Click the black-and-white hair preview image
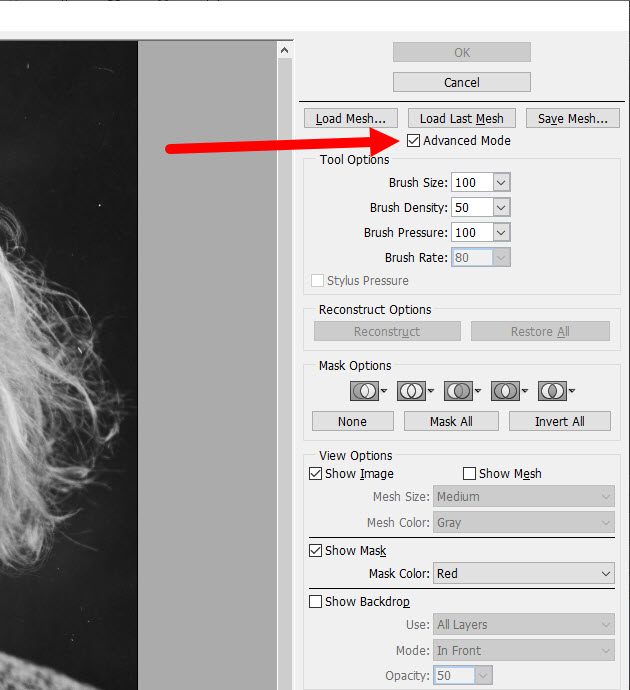This screenshot has width=630, height=690. [x=69, y=365]
